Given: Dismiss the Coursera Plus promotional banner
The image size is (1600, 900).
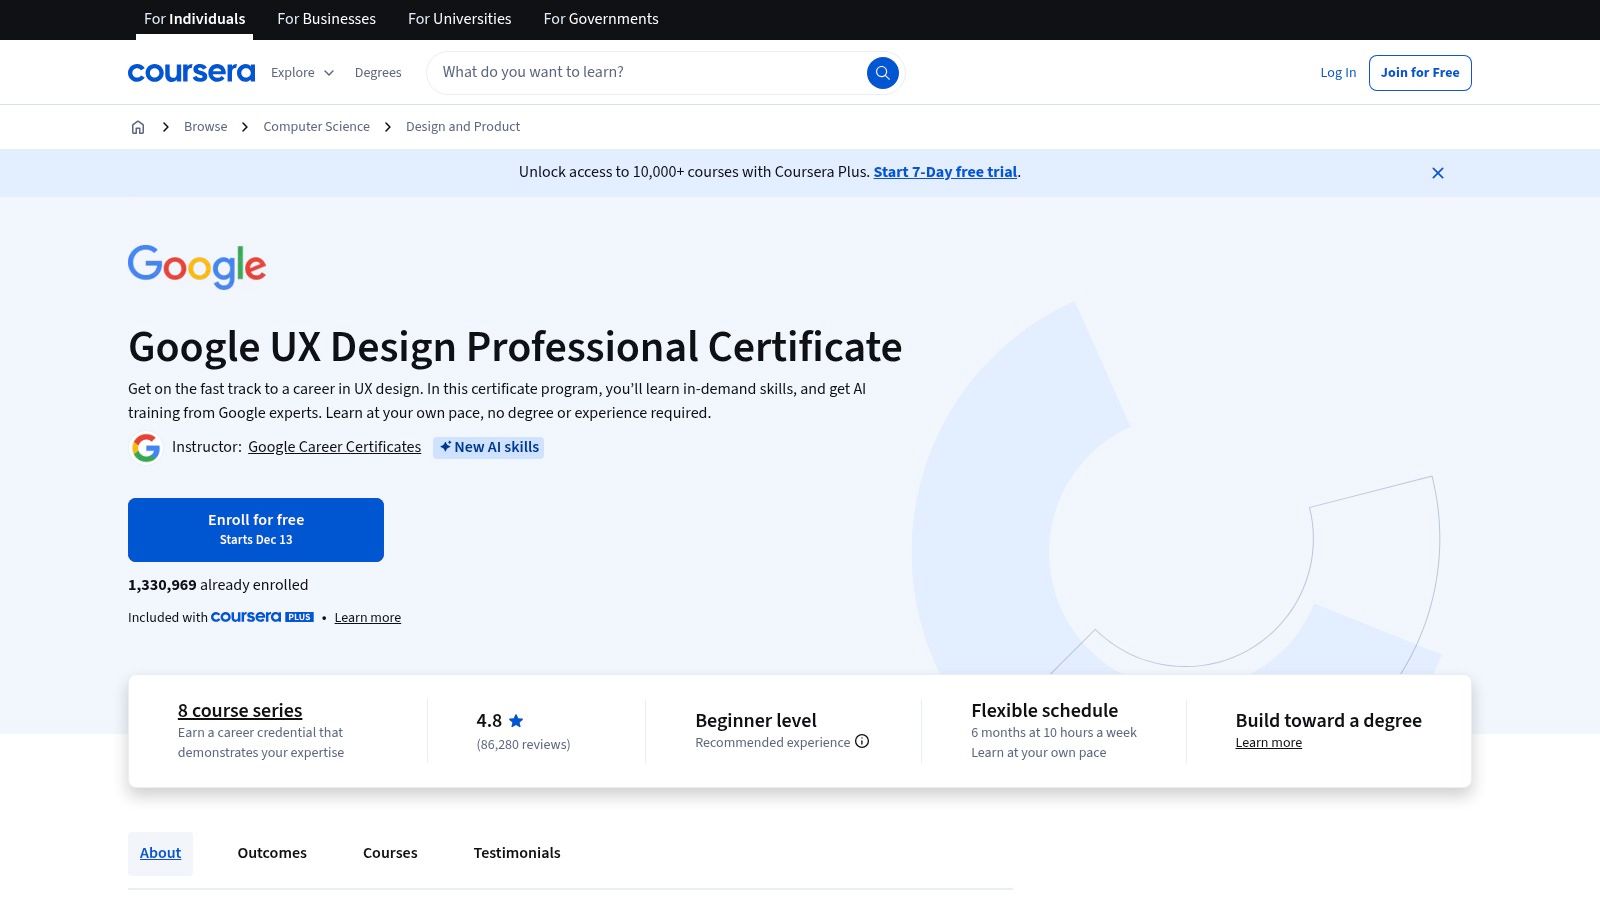Looking at the screenshot, I should tap(1437, 172).
